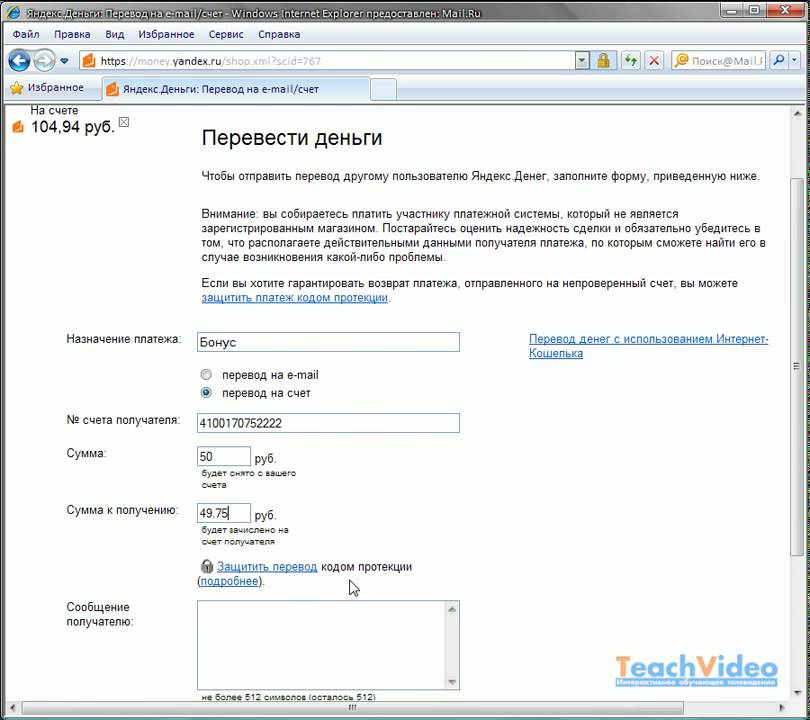
Task: Stop page loading with red X icon
Action: coord(654,61)
